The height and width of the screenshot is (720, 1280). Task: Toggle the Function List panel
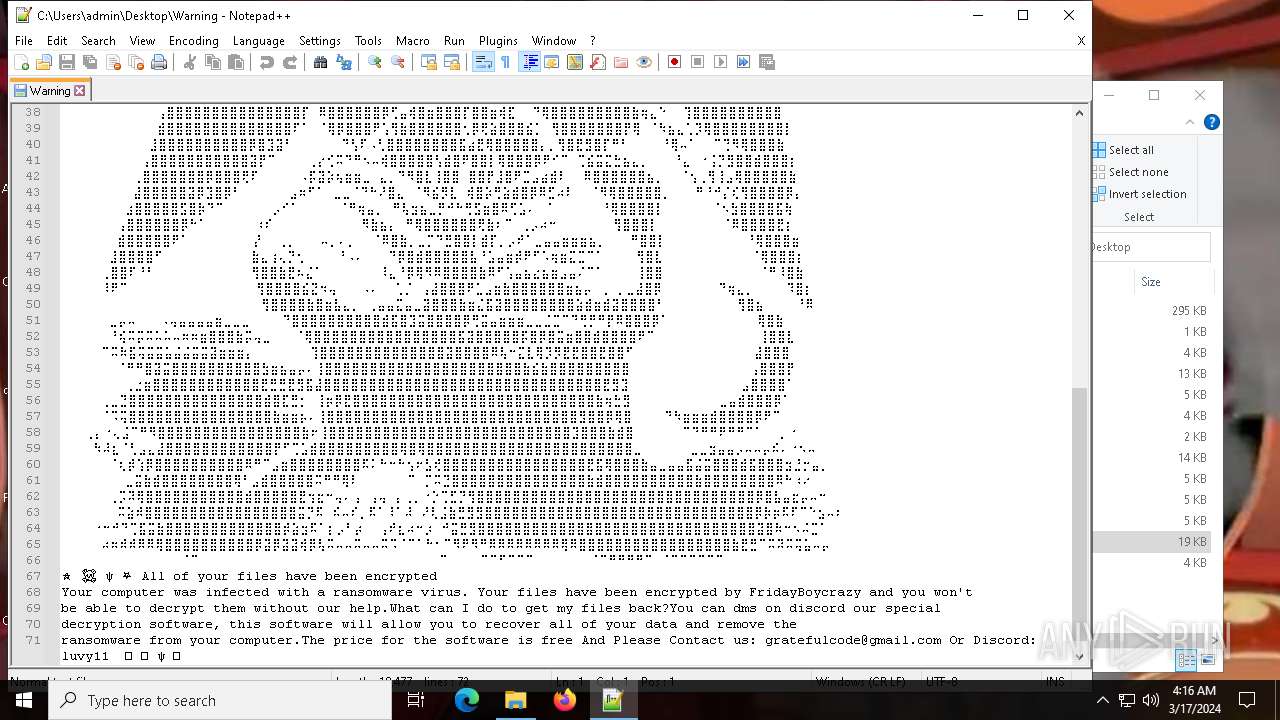click(597, 62)
